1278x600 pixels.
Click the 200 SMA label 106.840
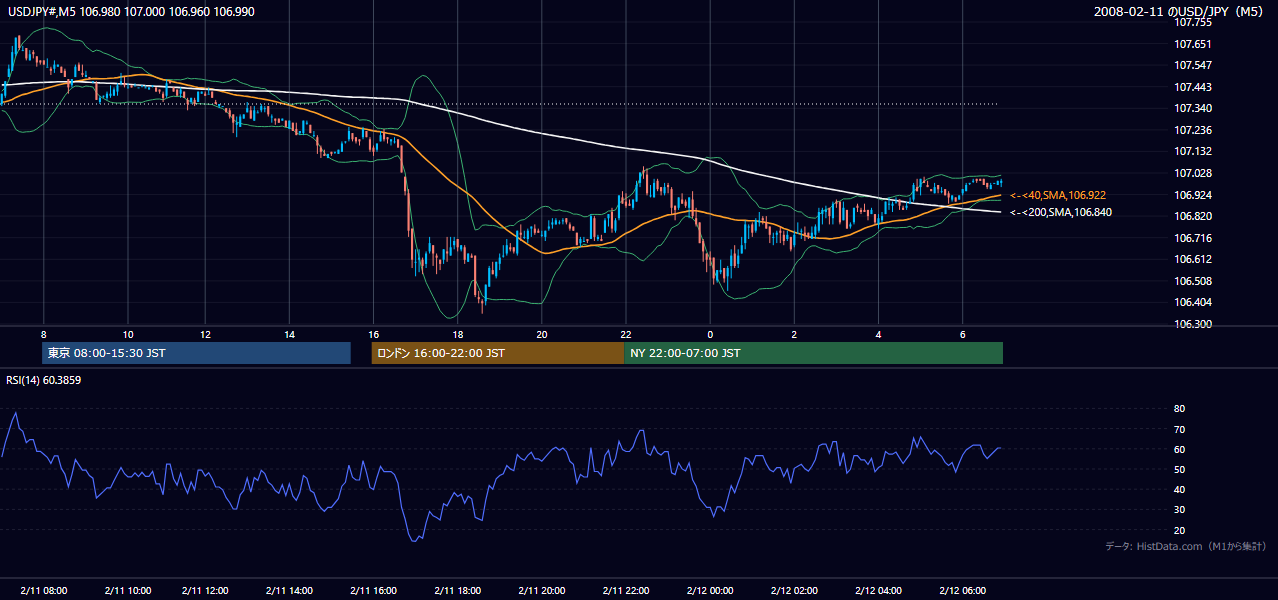pos(1061,212)
